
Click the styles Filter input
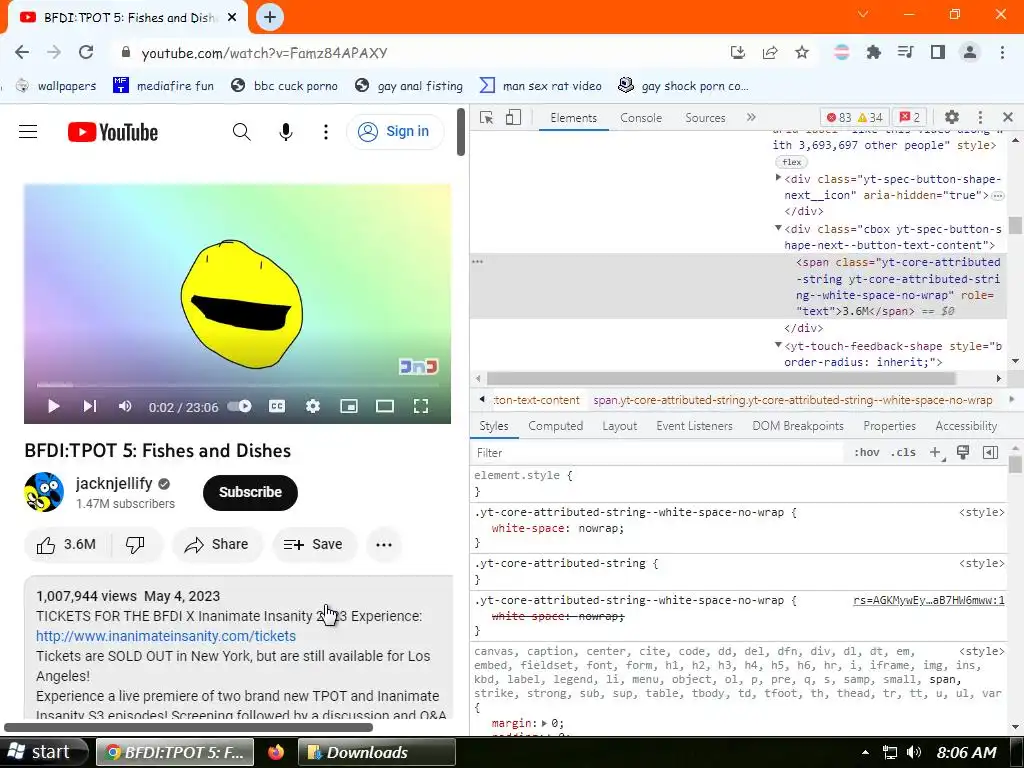656,453
